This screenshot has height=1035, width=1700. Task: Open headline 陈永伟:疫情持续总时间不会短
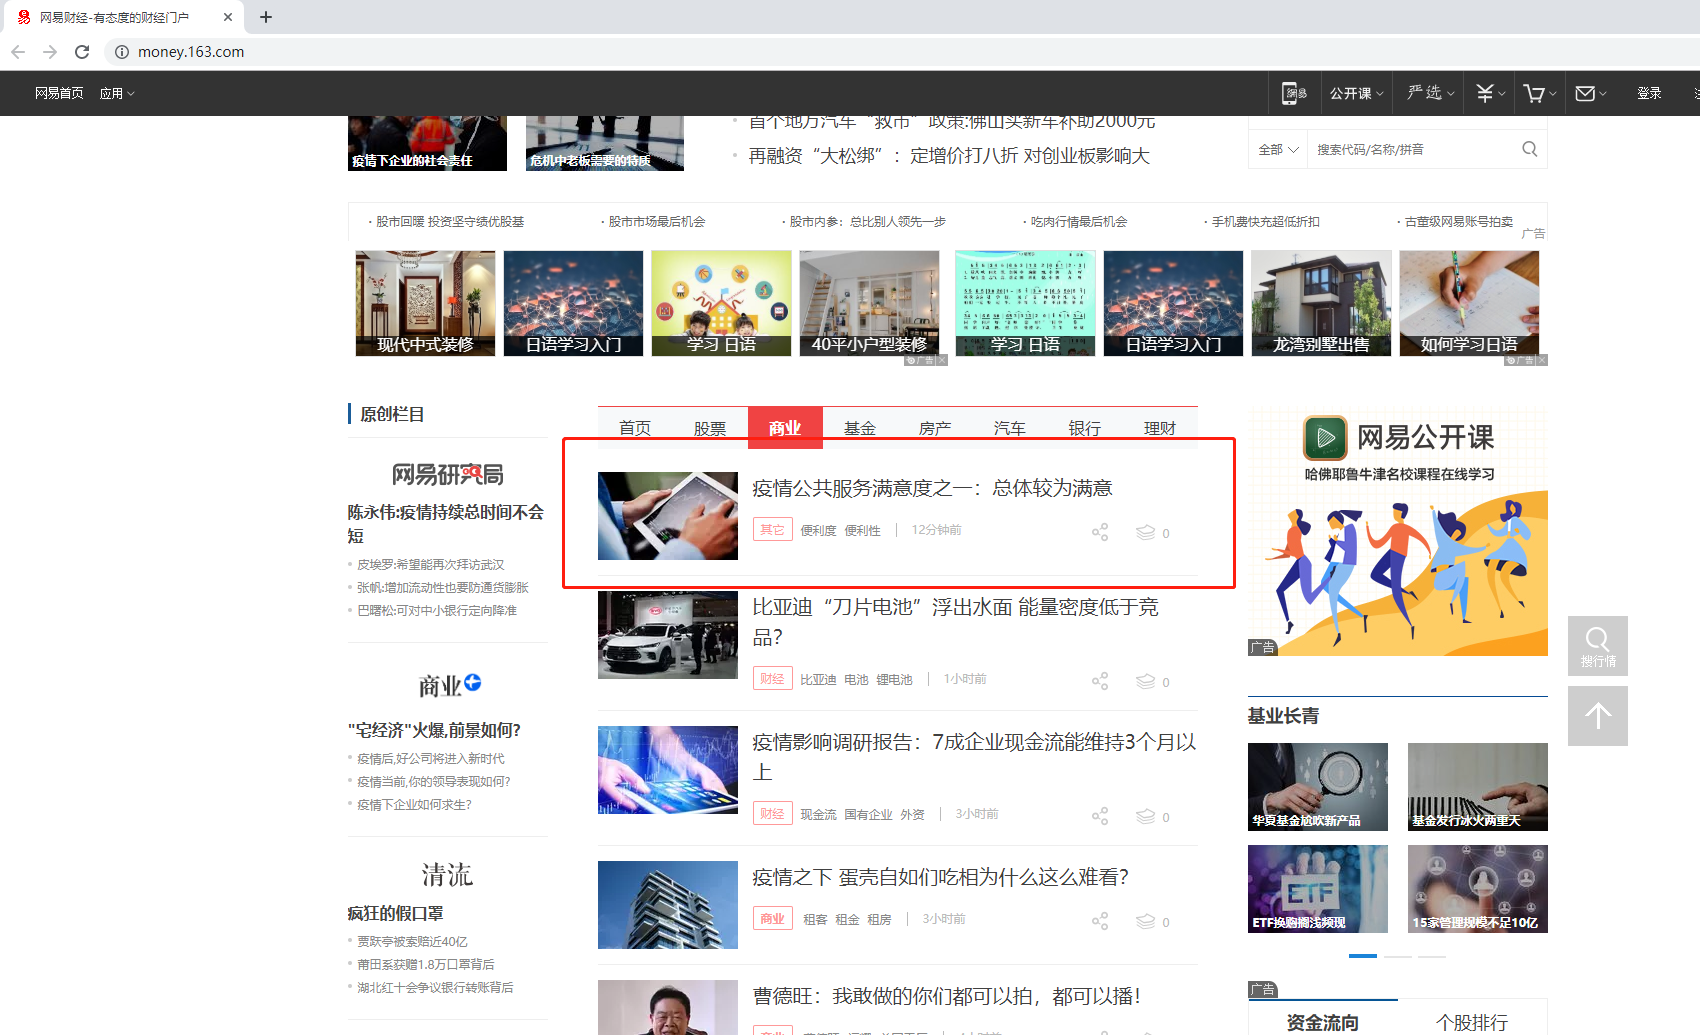[x=446, y=524]
